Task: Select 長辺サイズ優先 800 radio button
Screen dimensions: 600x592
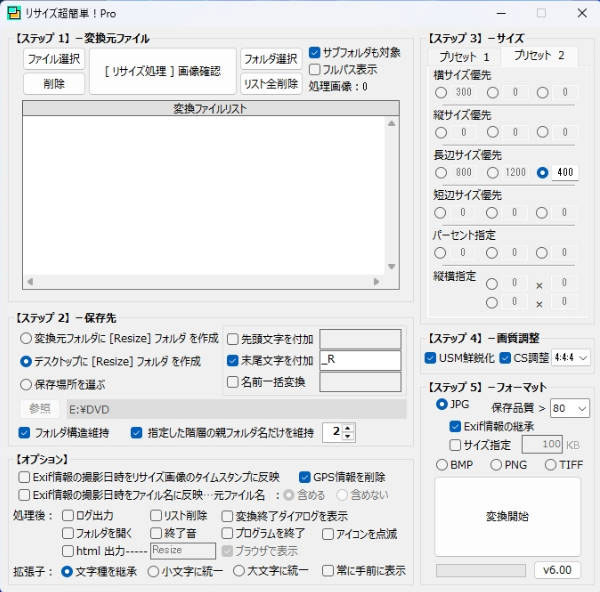Action: (x=441, y=173)
